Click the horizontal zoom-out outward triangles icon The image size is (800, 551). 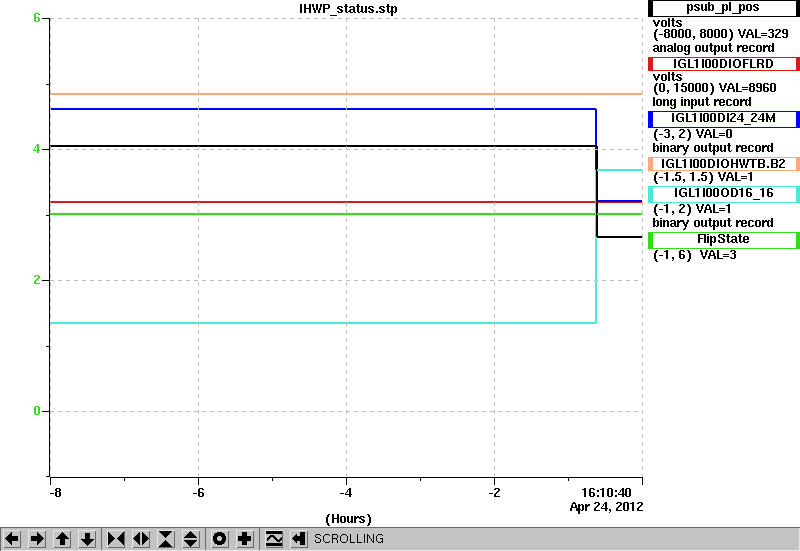[141, 539]
